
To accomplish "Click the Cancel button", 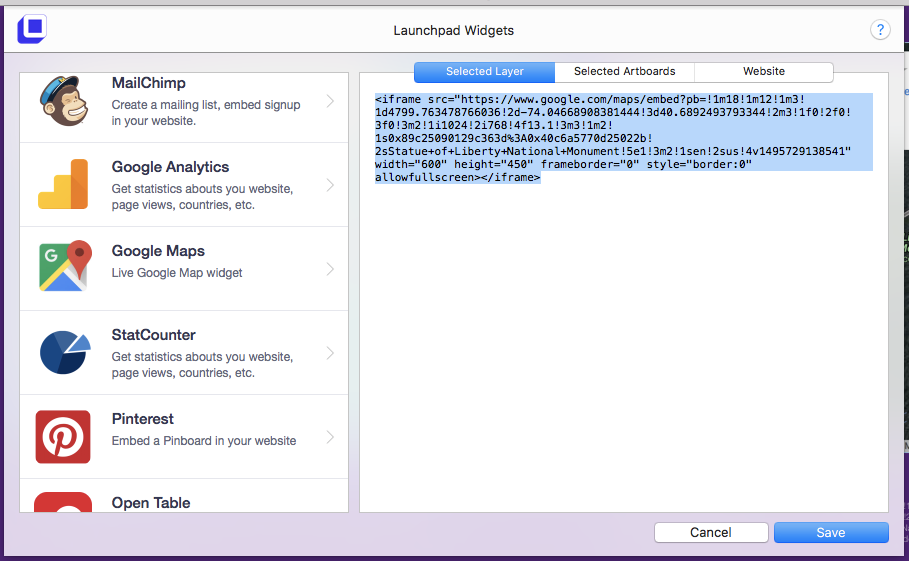I will pyautogui.click(x=711, y=533).
